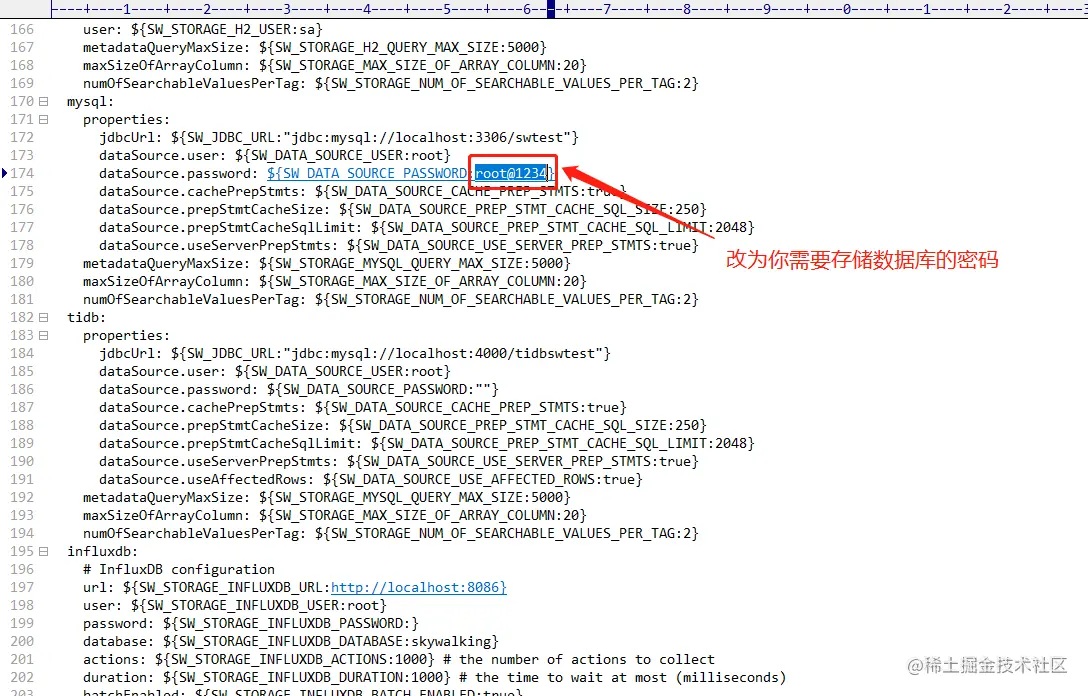Click 'user: ${SW_STORAGE_H2_USER:sa}' line
This screenshot has width=1088, height=696.
pos(203,29)
